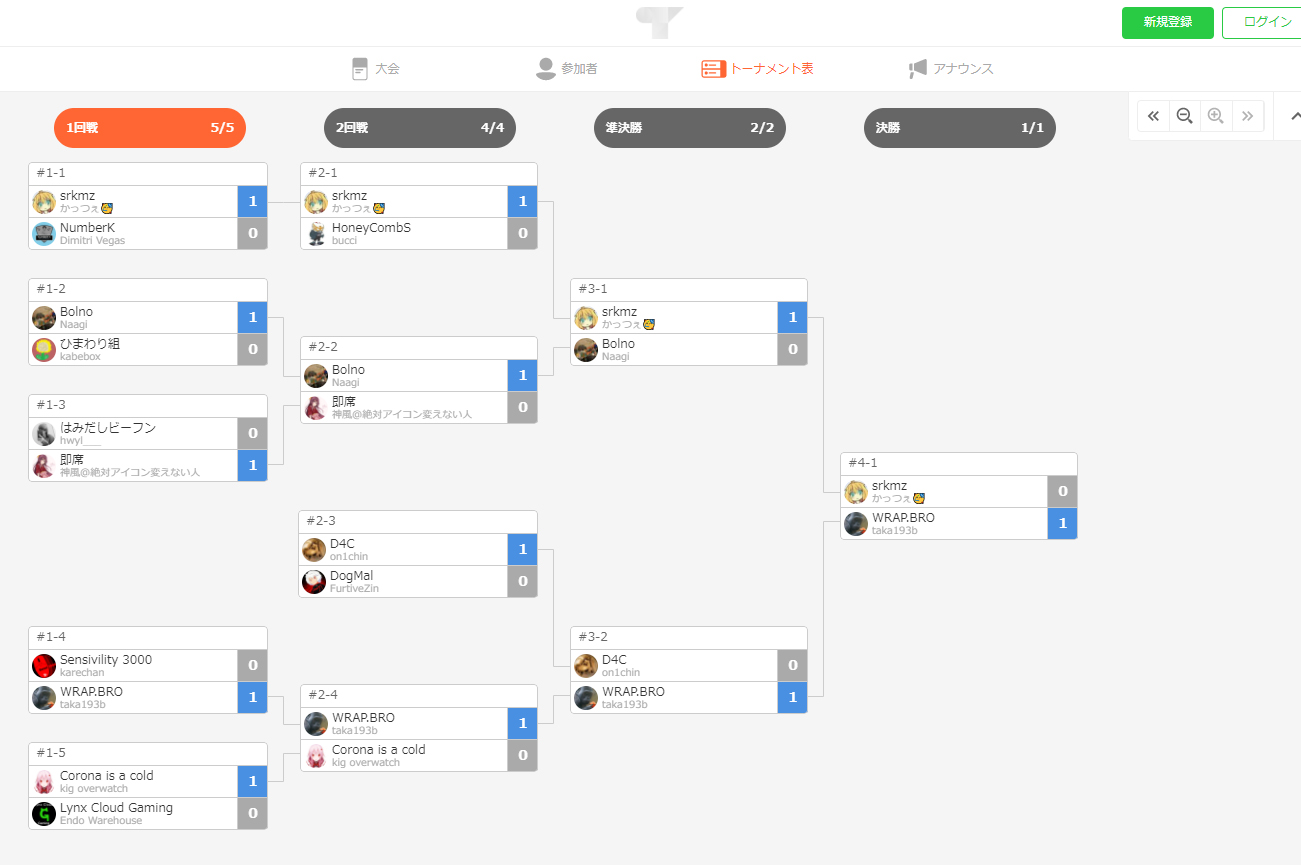Switch to the アナウンス tab

(x=950, y=69)
